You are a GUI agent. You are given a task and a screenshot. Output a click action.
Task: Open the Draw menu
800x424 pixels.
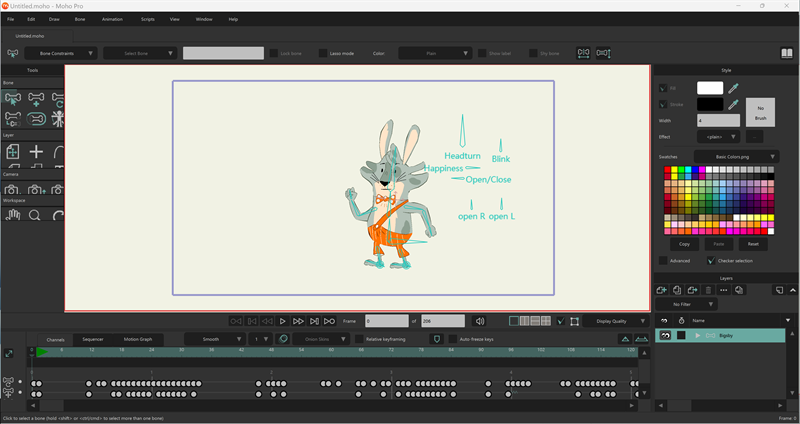click(x=54, y=19)
